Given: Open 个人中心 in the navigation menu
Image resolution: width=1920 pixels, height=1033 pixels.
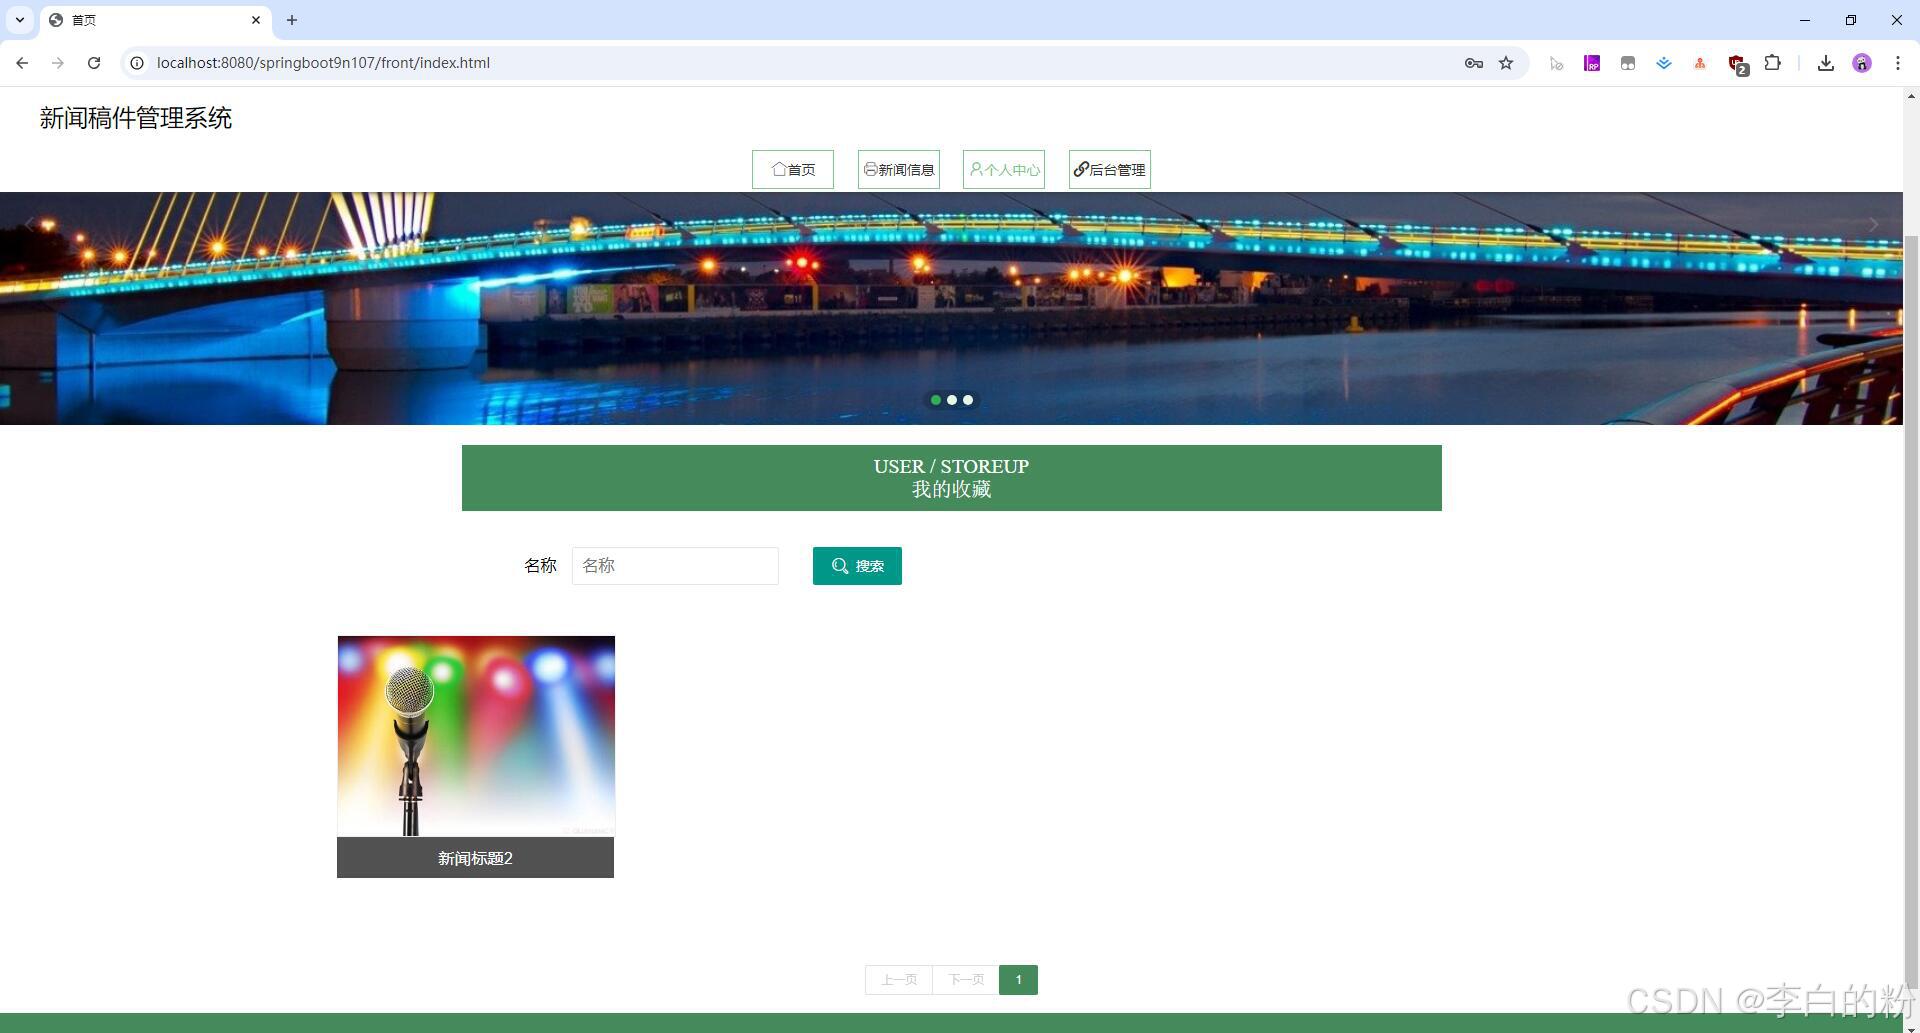Looking at the screenshot, I should (x=1004, y=169).
